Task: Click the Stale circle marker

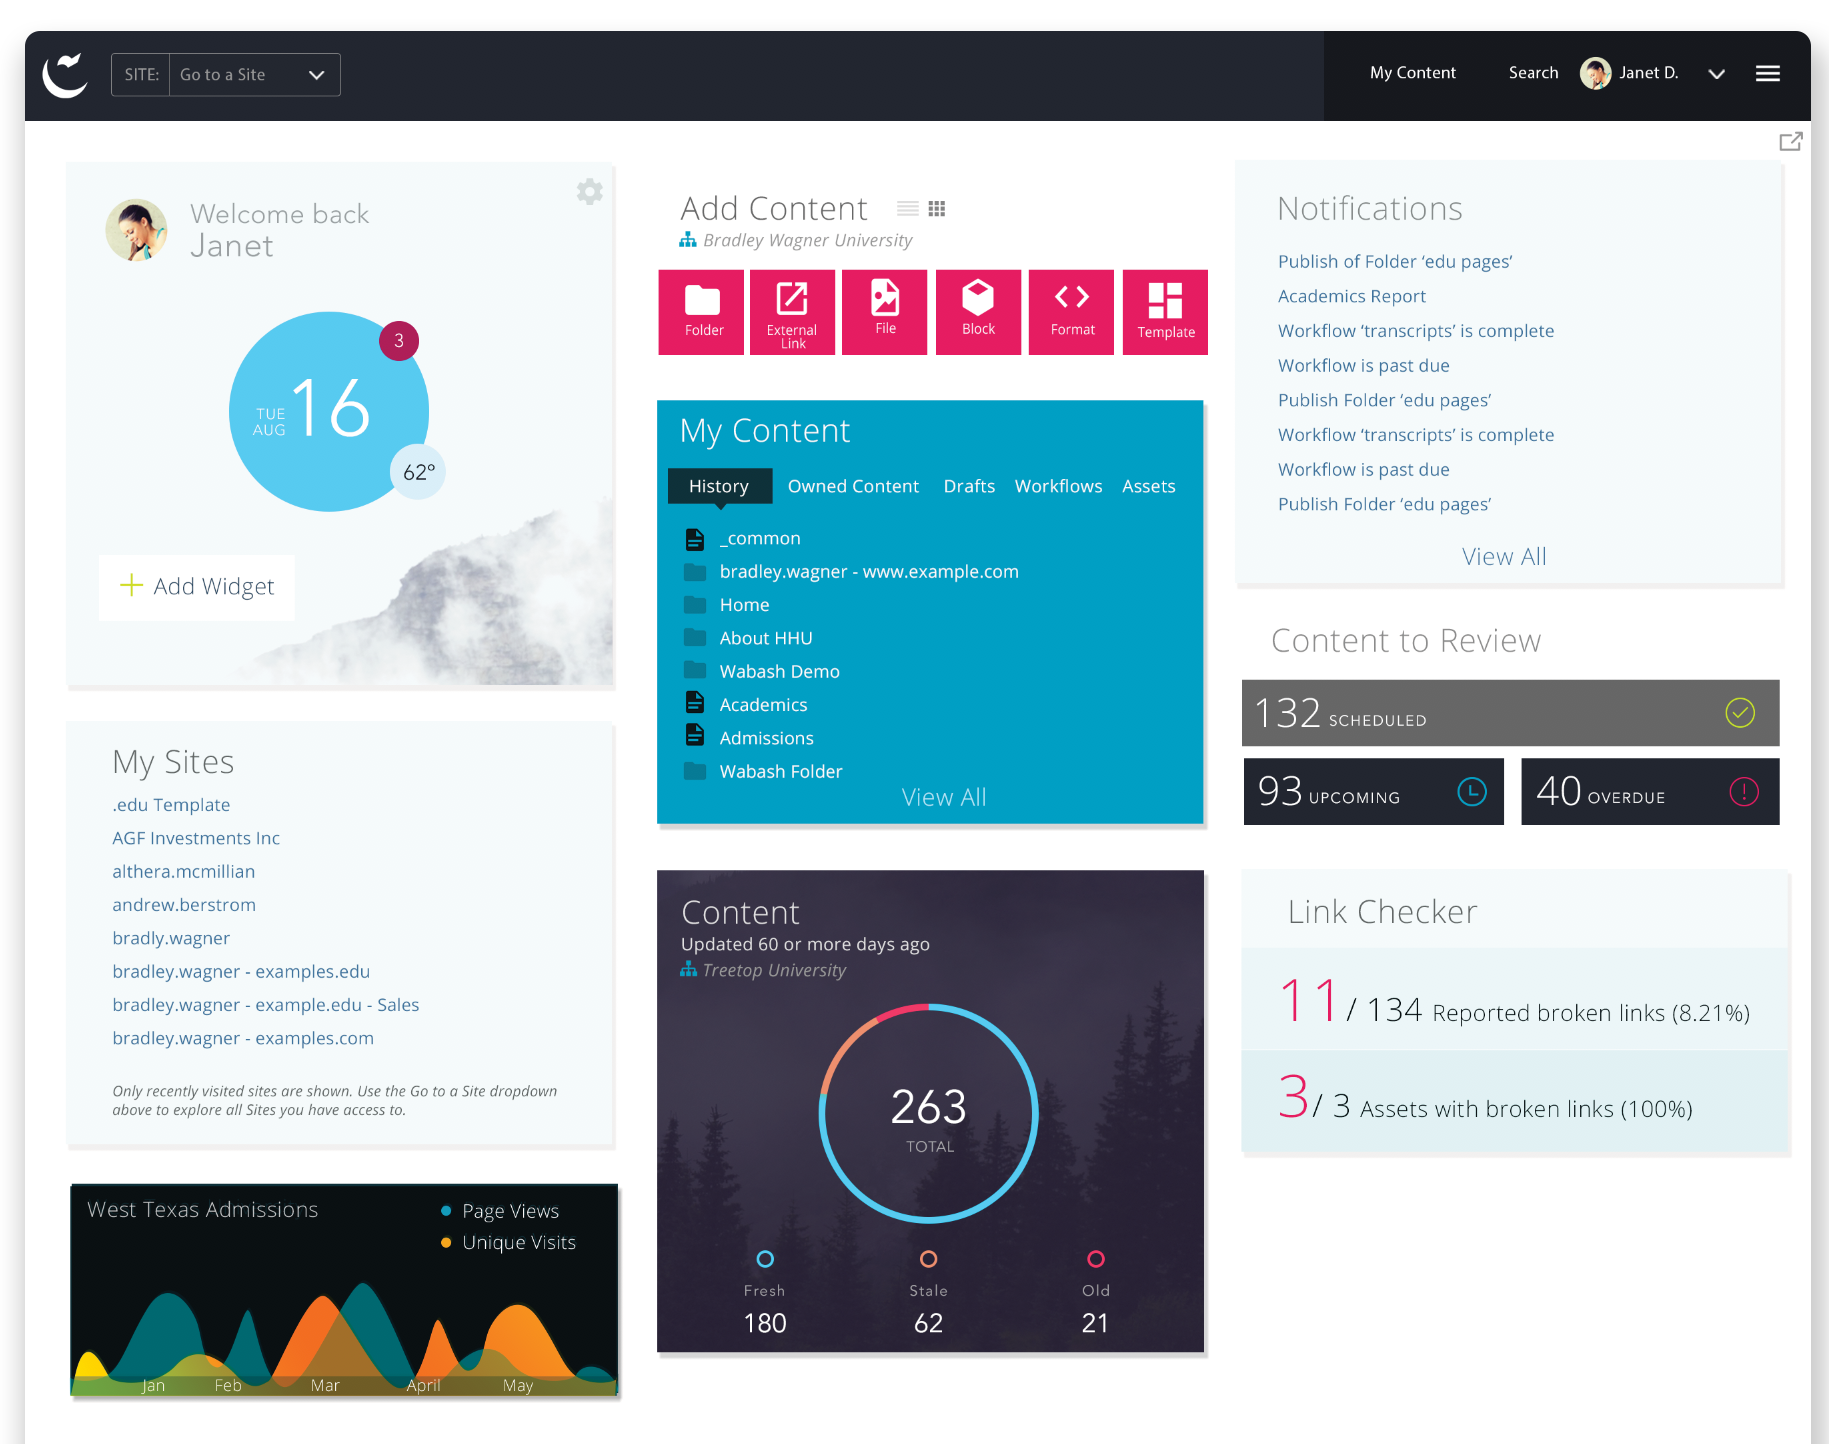Action: click(x=929, y=1259)
